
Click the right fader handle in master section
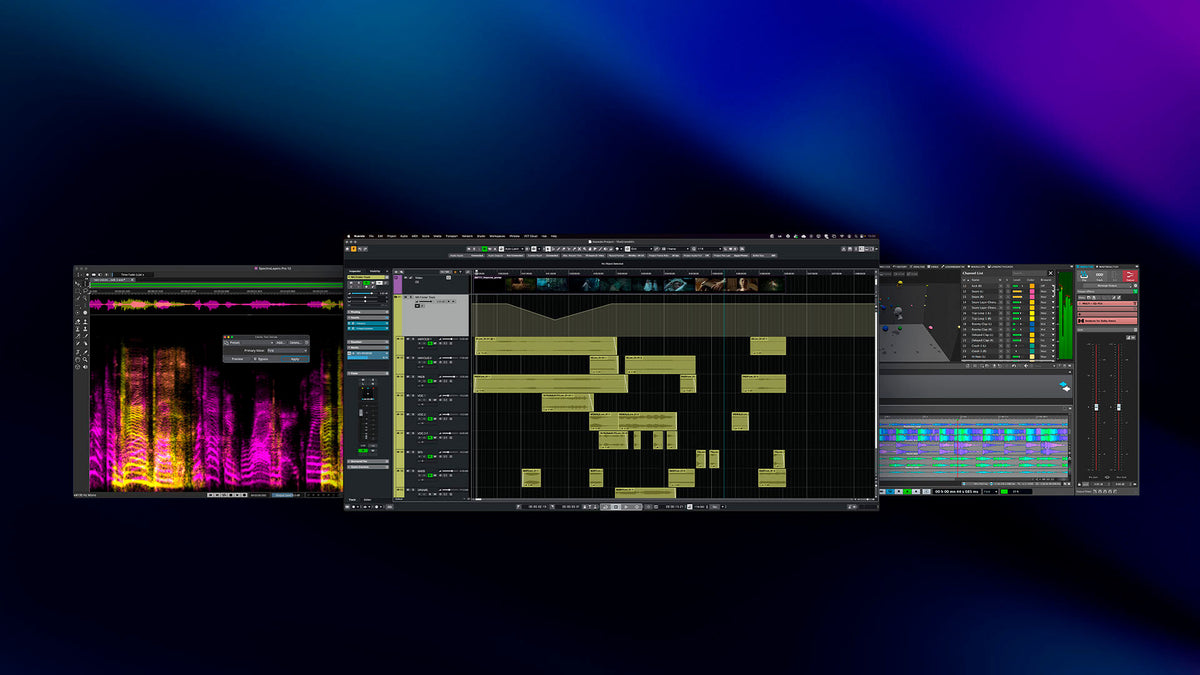pyautogui.click(x=1119, y=407)
